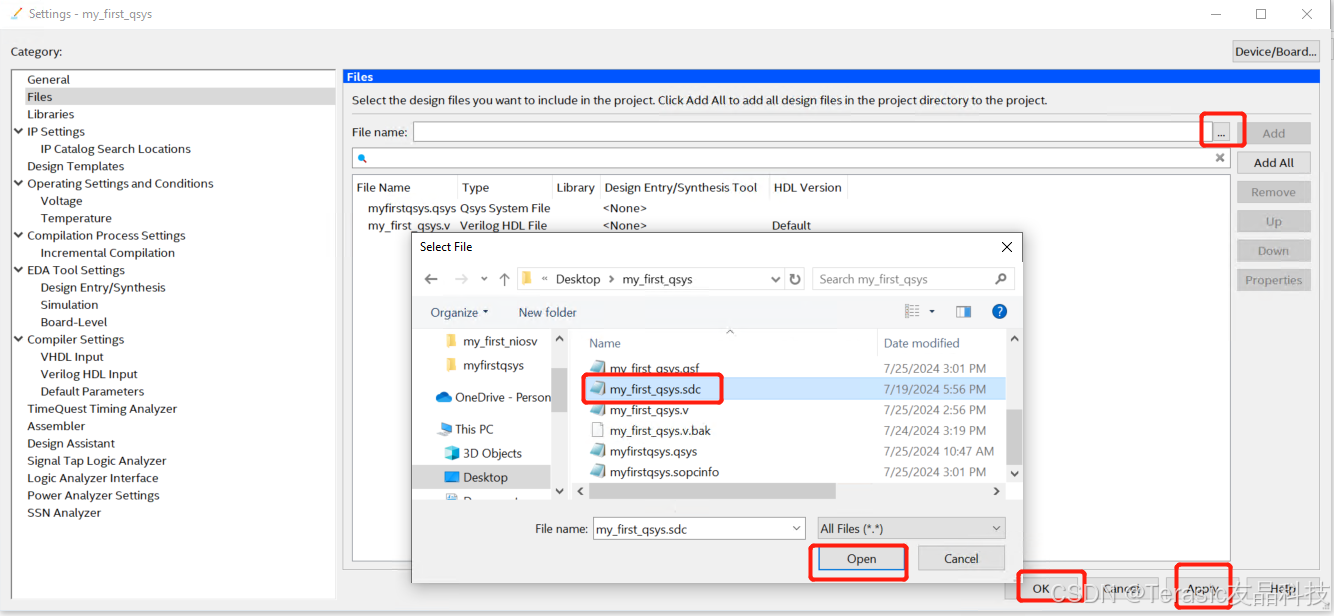Click Apply in the Settings window
Image resolution: width=1334 pixels, height=616 pixels.
coord(1203,589)
